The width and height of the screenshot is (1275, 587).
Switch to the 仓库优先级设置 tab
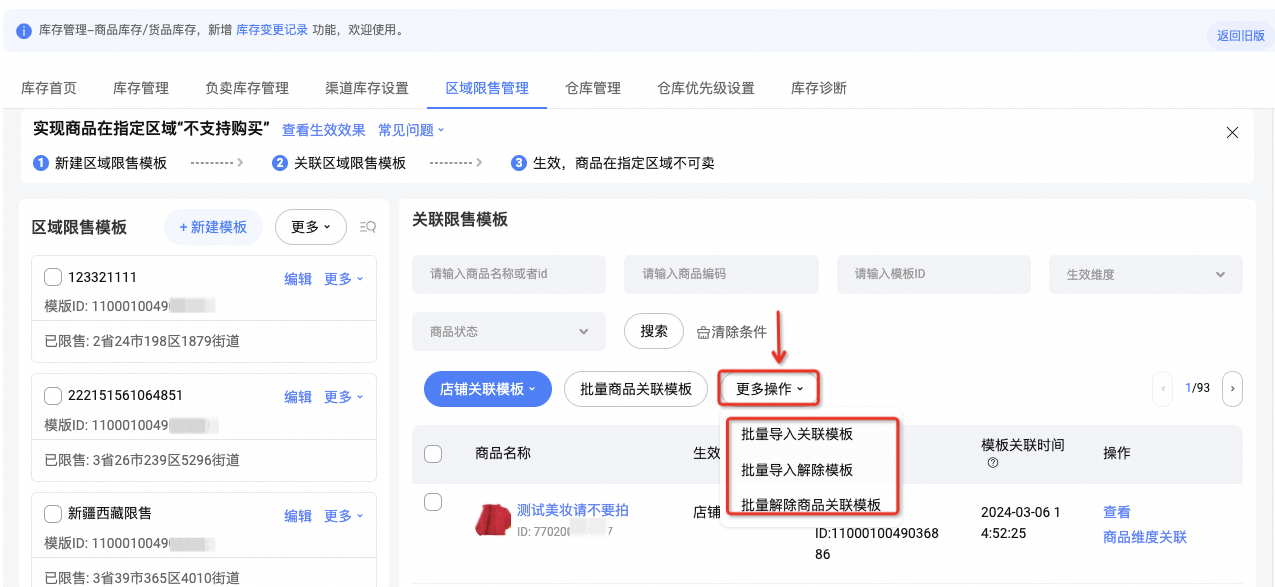(x=706, y=88)
